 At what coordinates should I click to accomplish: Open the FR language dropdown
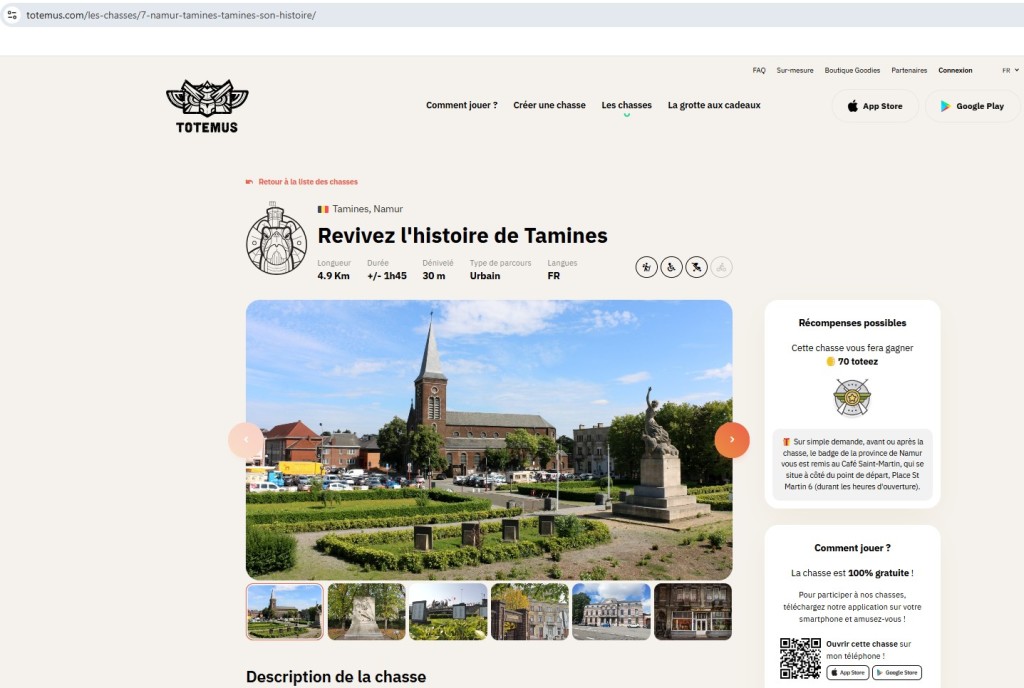pos(1010,70)
